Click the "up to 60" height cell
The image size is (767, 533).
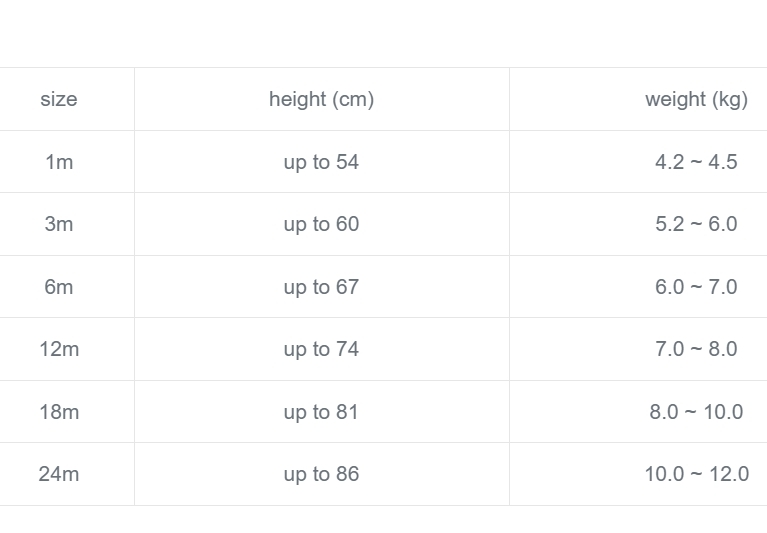(321, 224)
